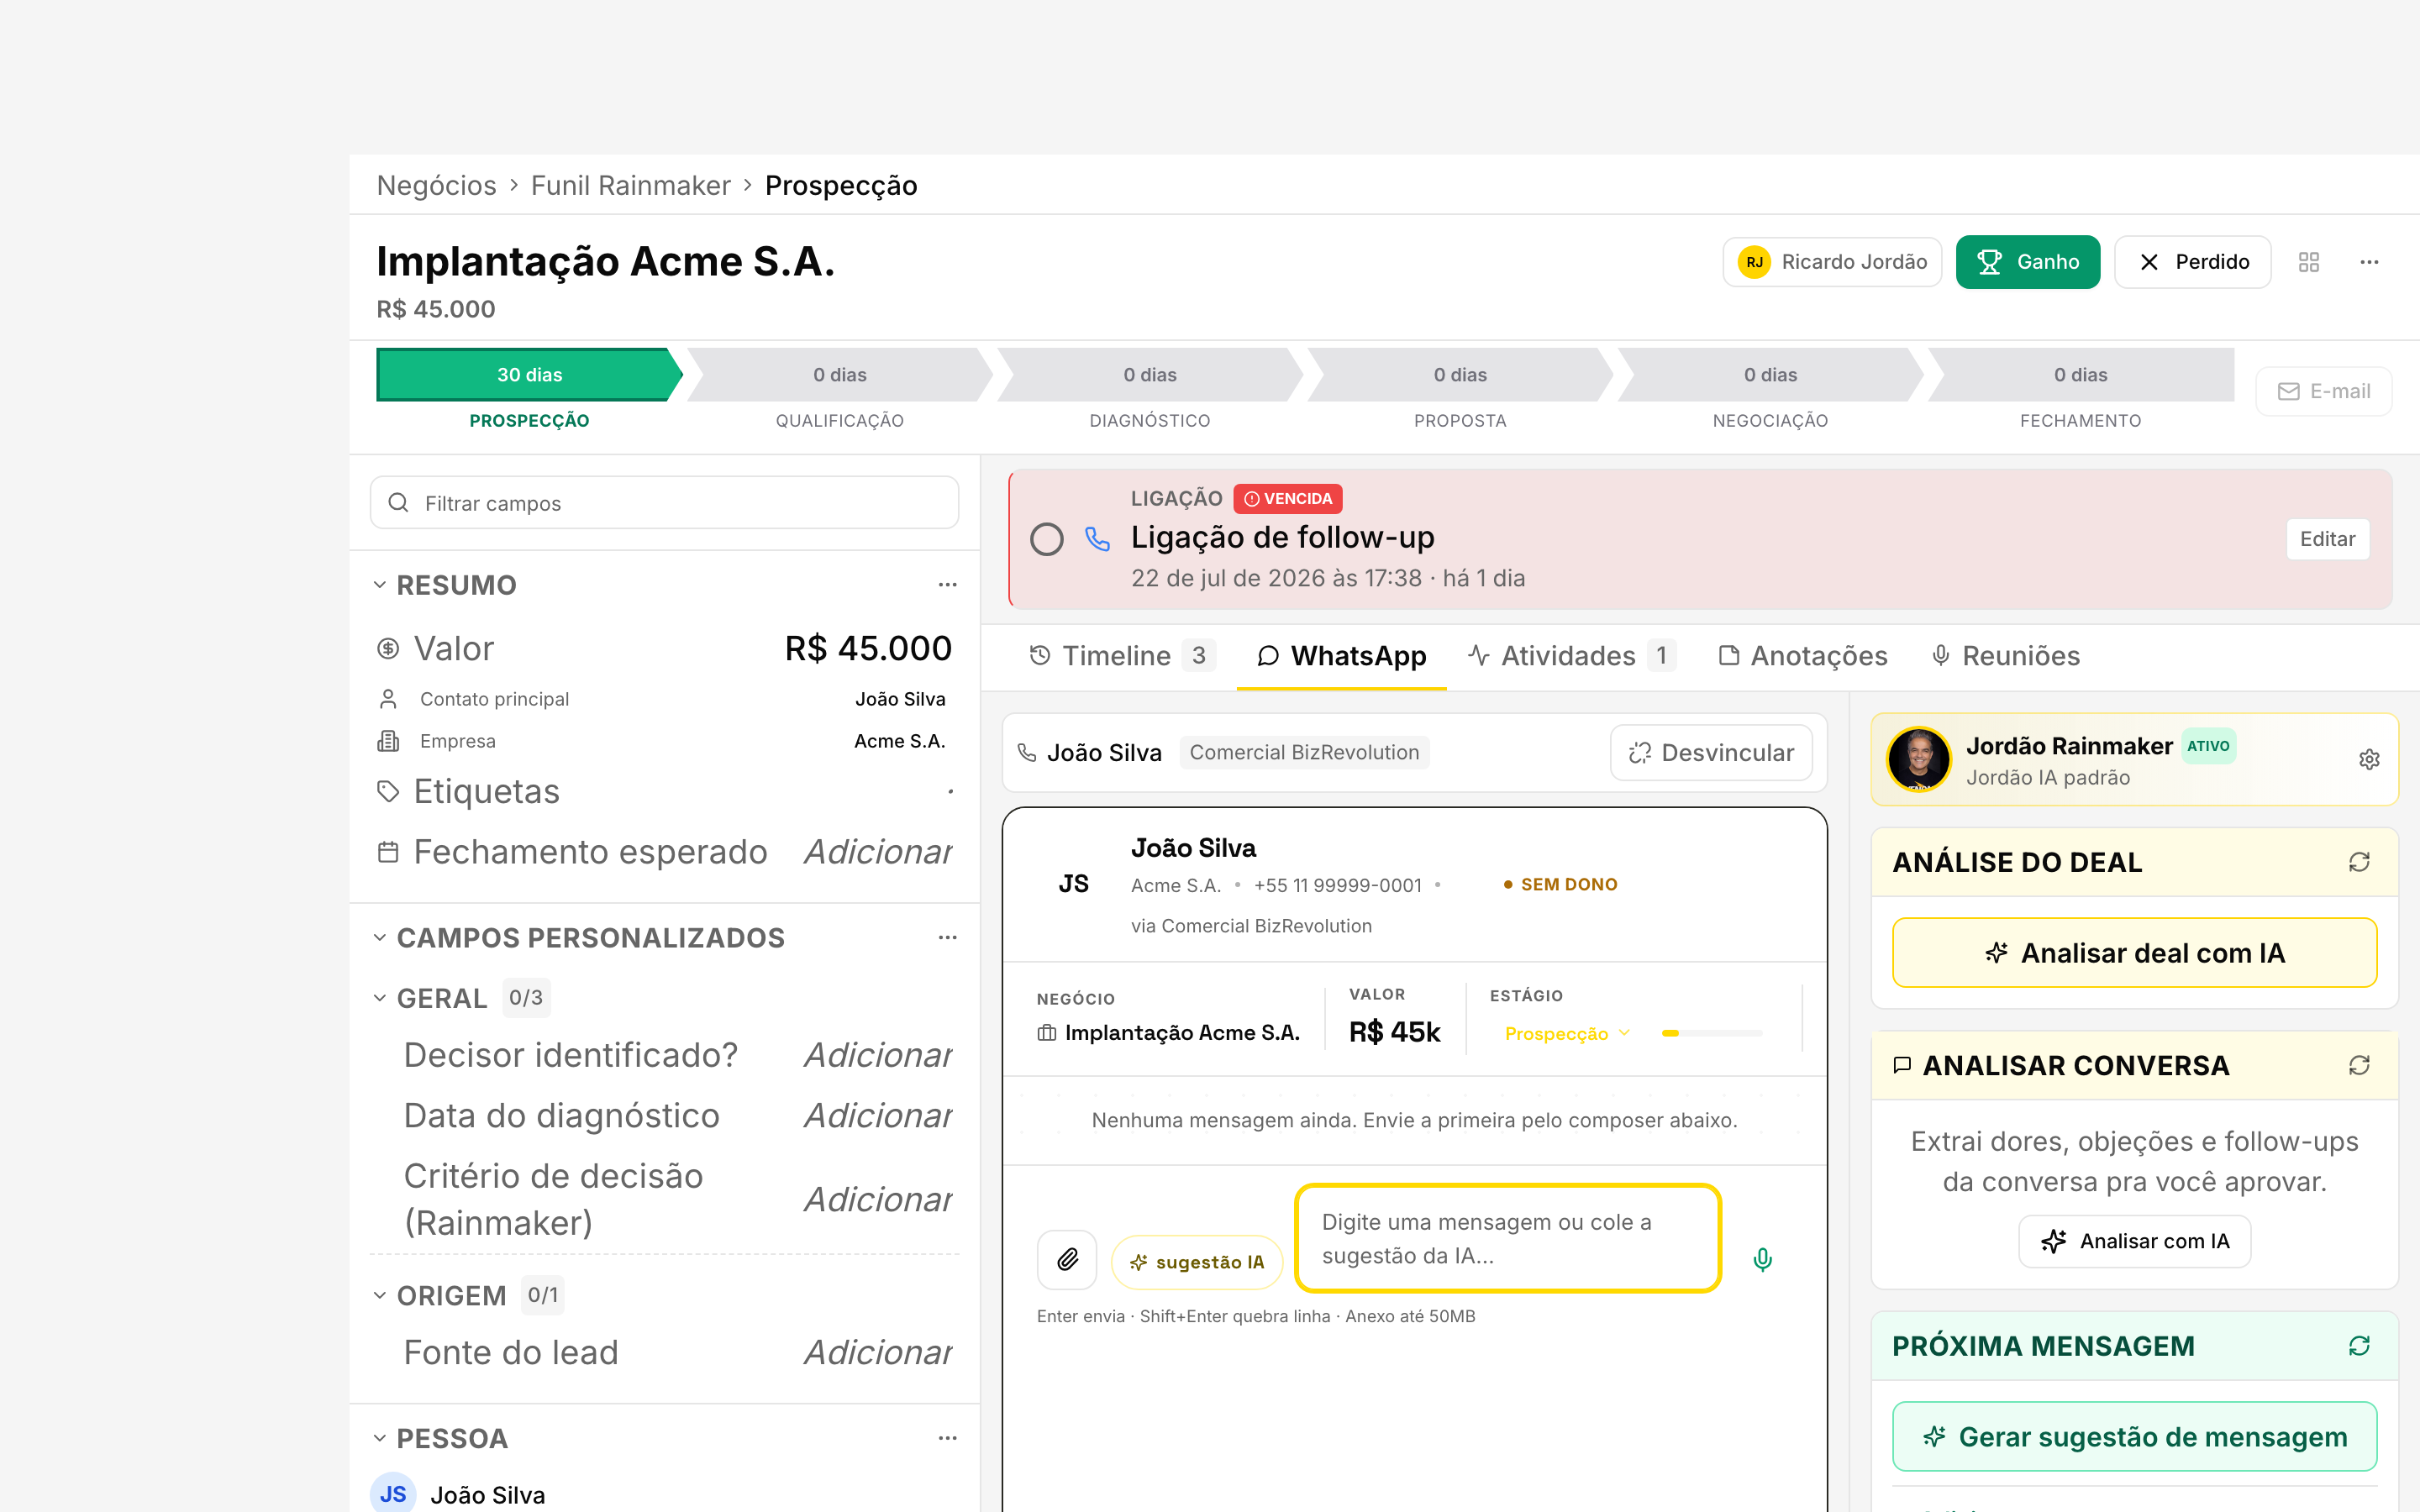Click the attachment paperclip icon
The image size is (2420, 1512).
coord(1067,1260)
